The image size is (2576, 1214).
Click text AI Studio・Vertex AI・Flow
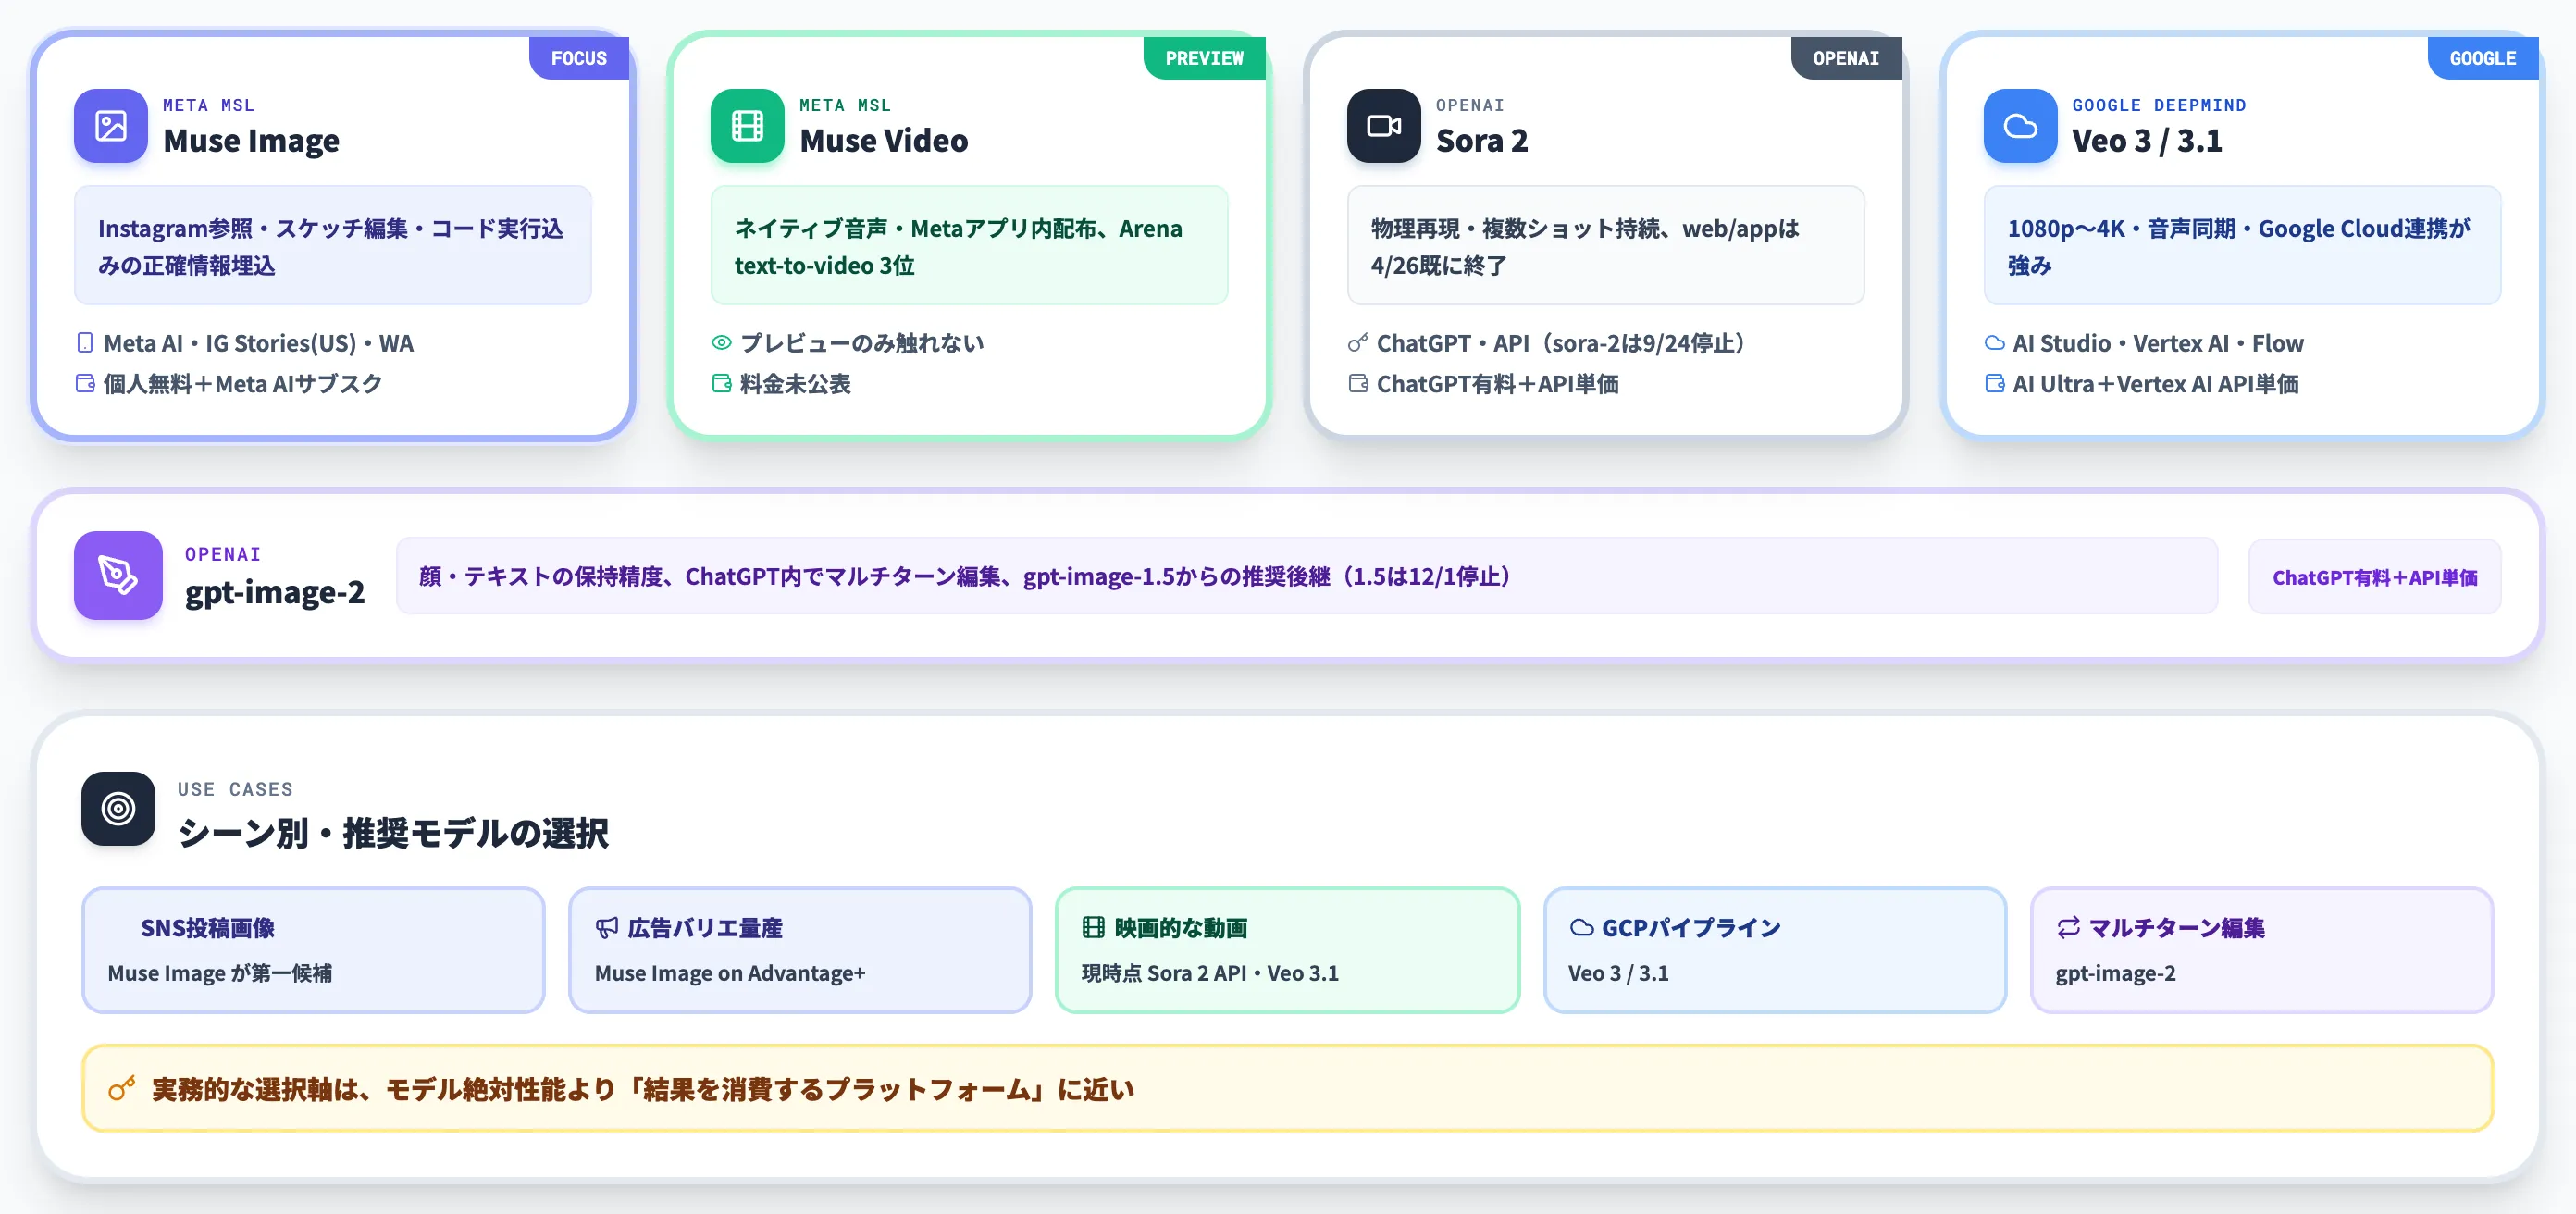(2158, 343)
